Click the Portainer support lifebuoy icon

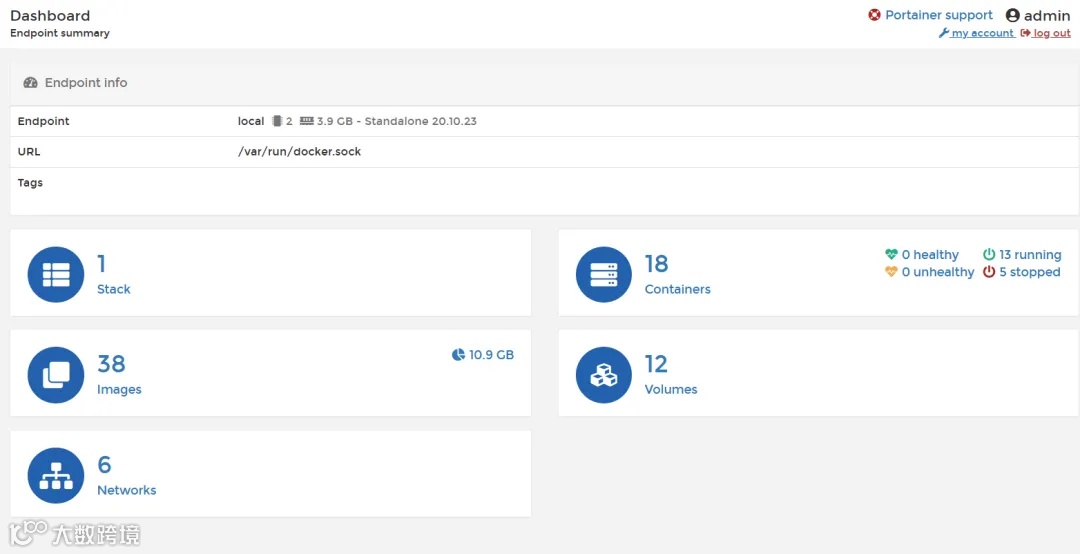pos(874,14)
